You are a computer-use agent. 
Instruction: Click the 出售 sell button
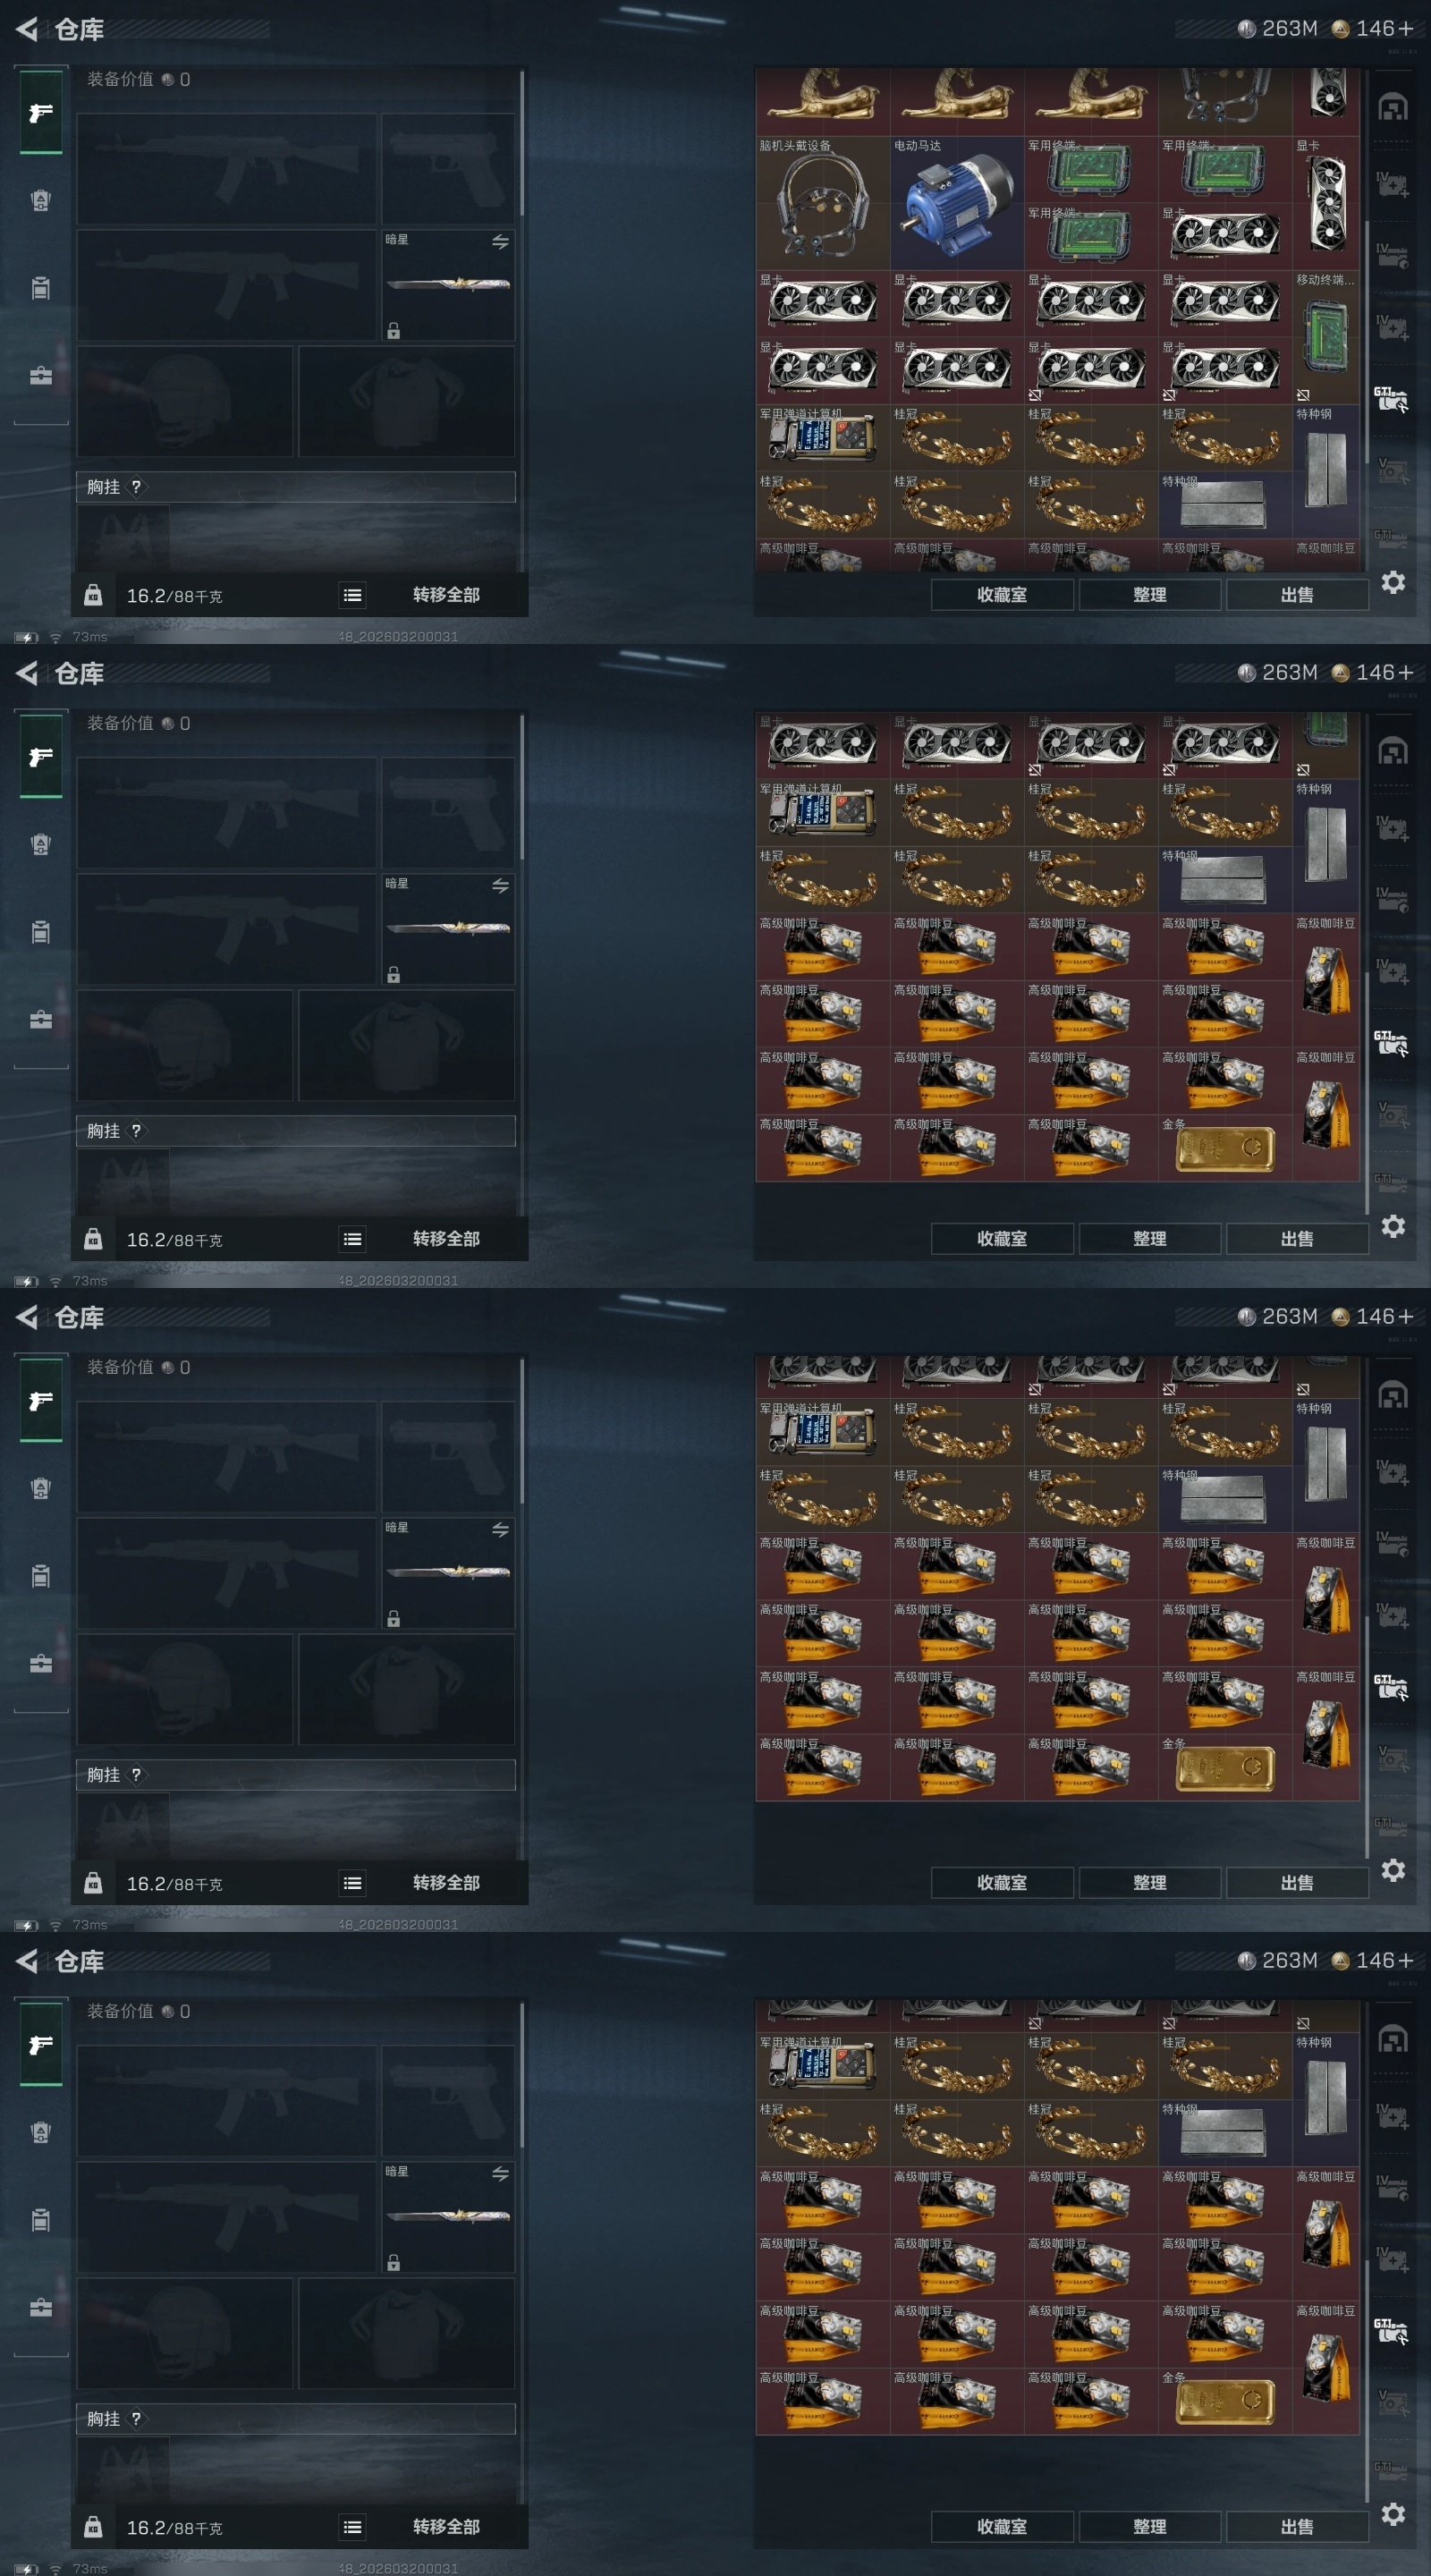1297,595
